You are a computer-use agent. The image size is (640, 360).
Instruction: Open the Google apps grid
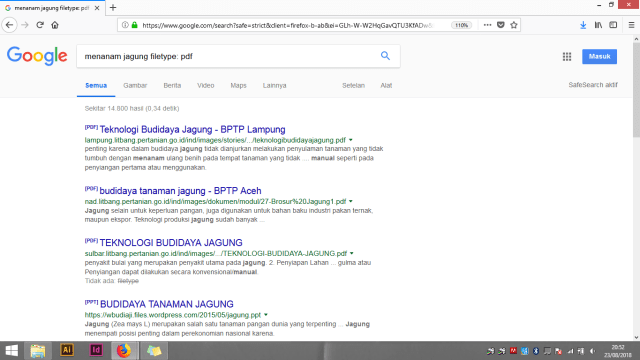(x=567, y=57)
